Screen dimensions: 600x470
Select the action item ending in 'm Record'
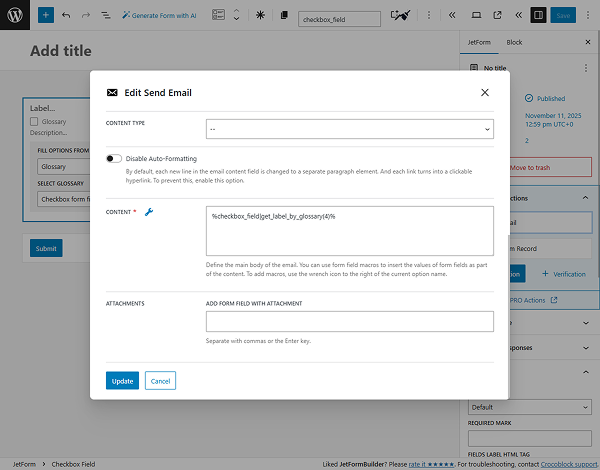[x=550, y=248]
